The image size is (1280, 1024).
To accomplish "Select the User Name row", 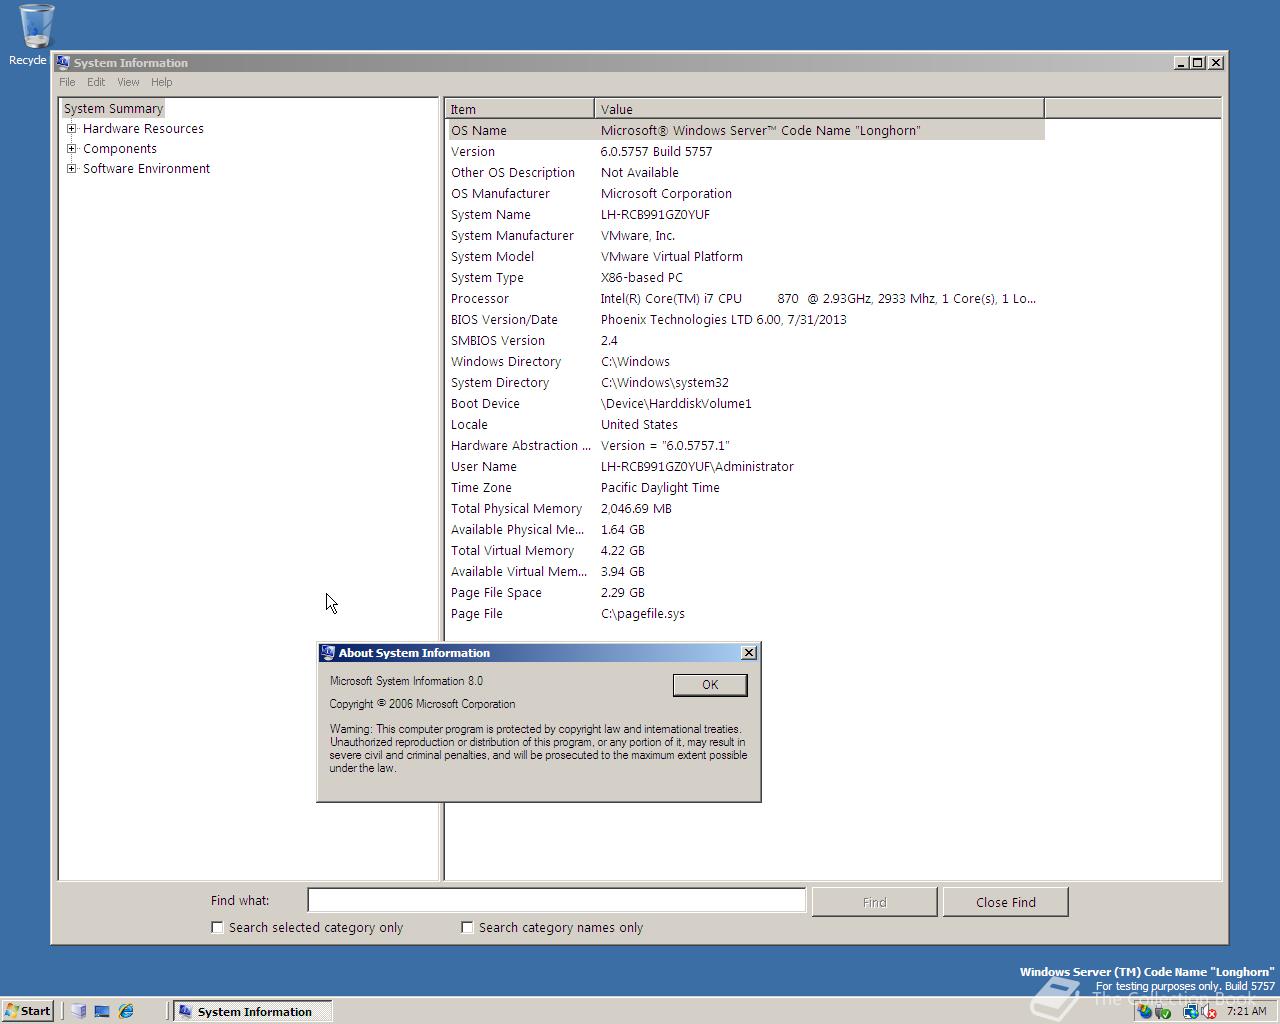I will (745, 466).
